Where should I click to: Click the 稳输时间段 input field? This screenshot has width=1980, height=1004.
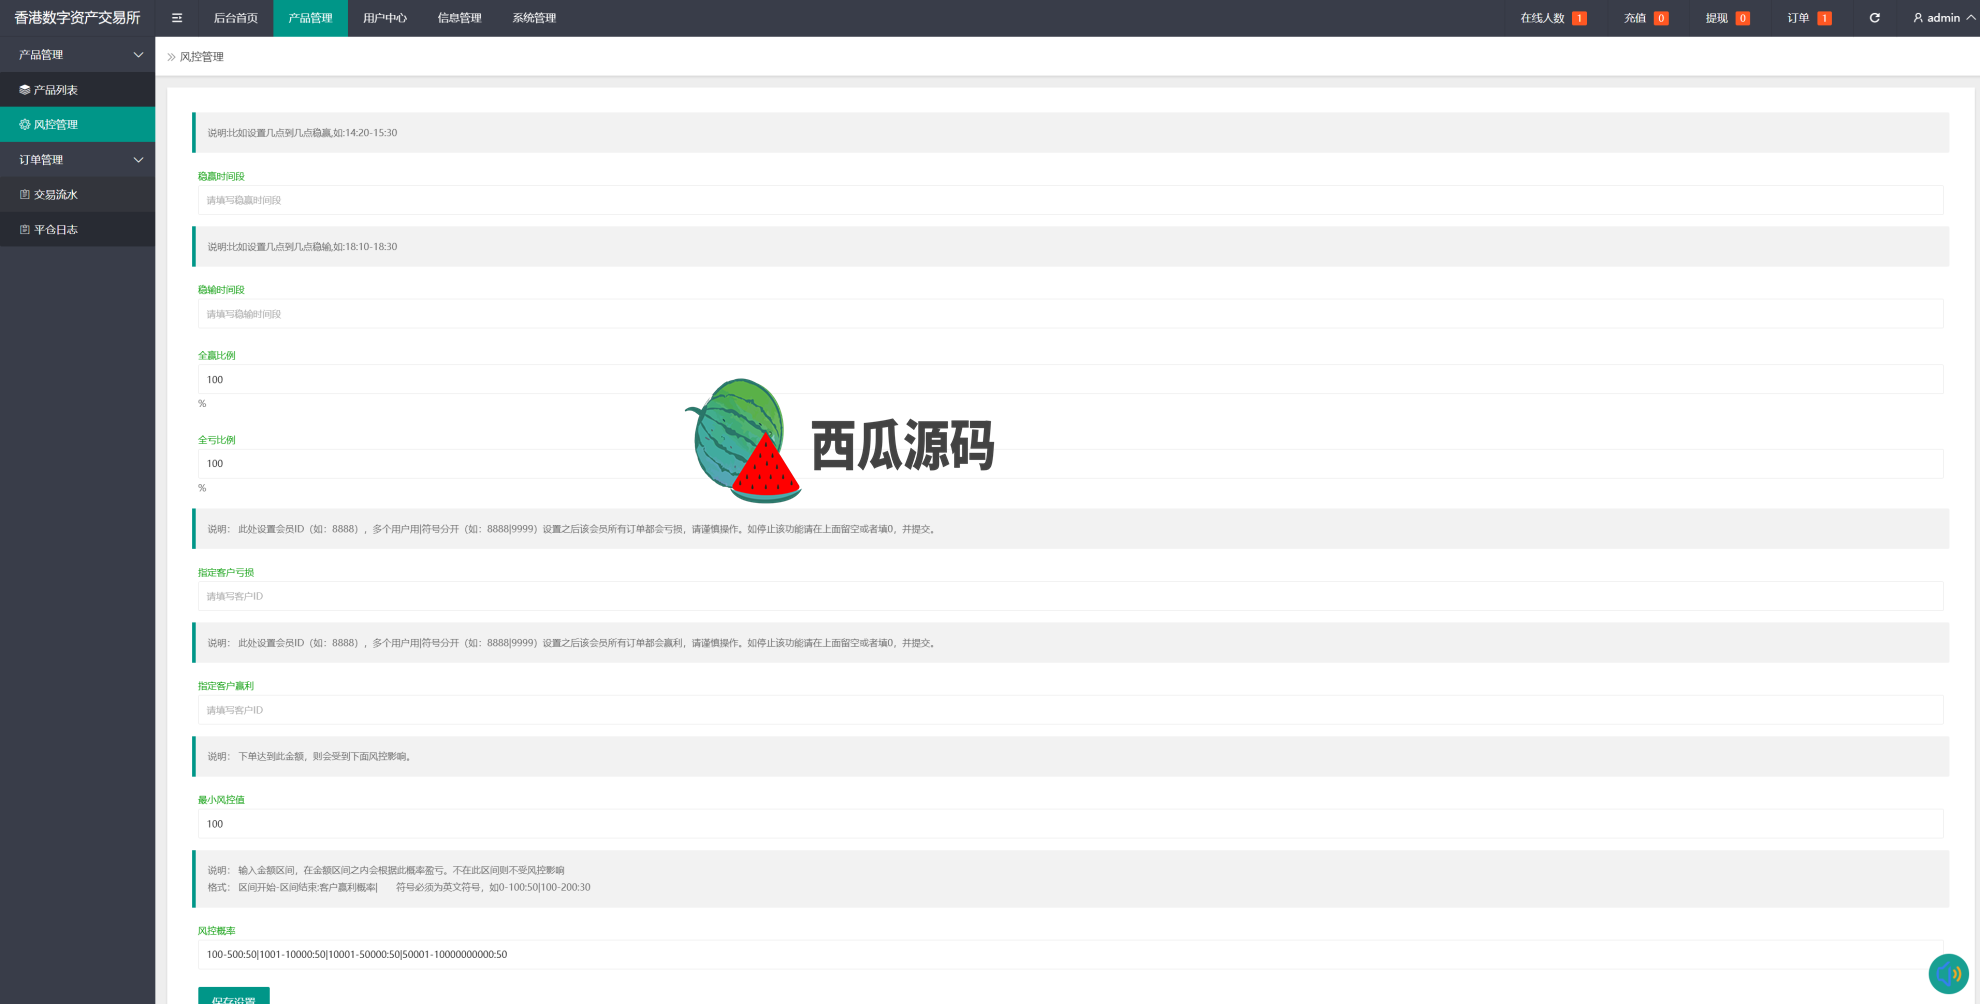point(1070,314)
